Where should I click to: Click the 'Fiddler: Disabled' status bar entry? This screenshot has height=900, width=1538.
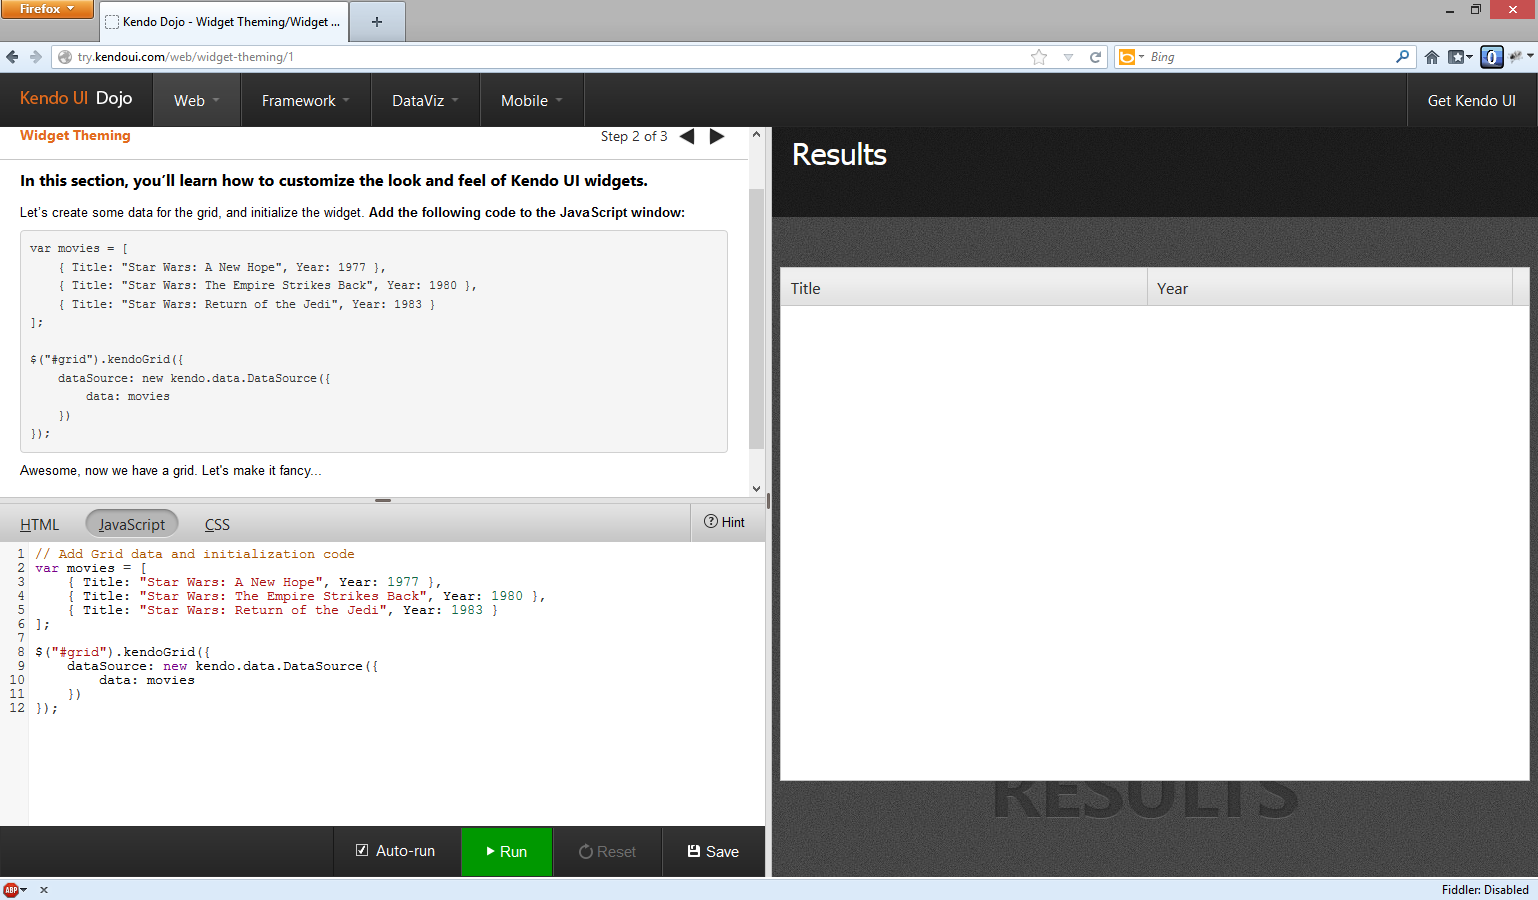pos(1485,890)
